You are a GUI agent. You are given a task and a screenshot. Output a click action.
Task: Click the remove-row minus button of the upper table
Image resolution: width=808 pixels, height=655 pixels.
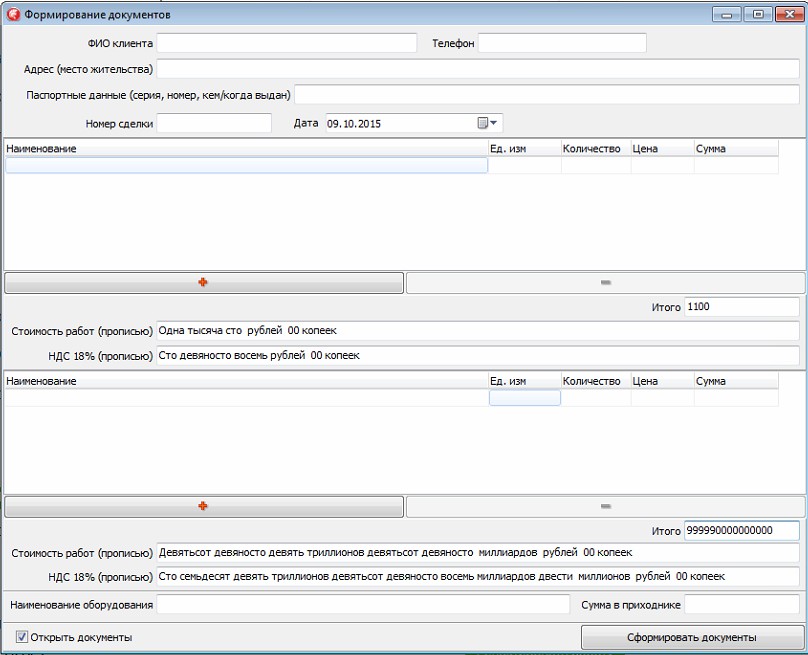pyautogui.click(x=605, y=282)
